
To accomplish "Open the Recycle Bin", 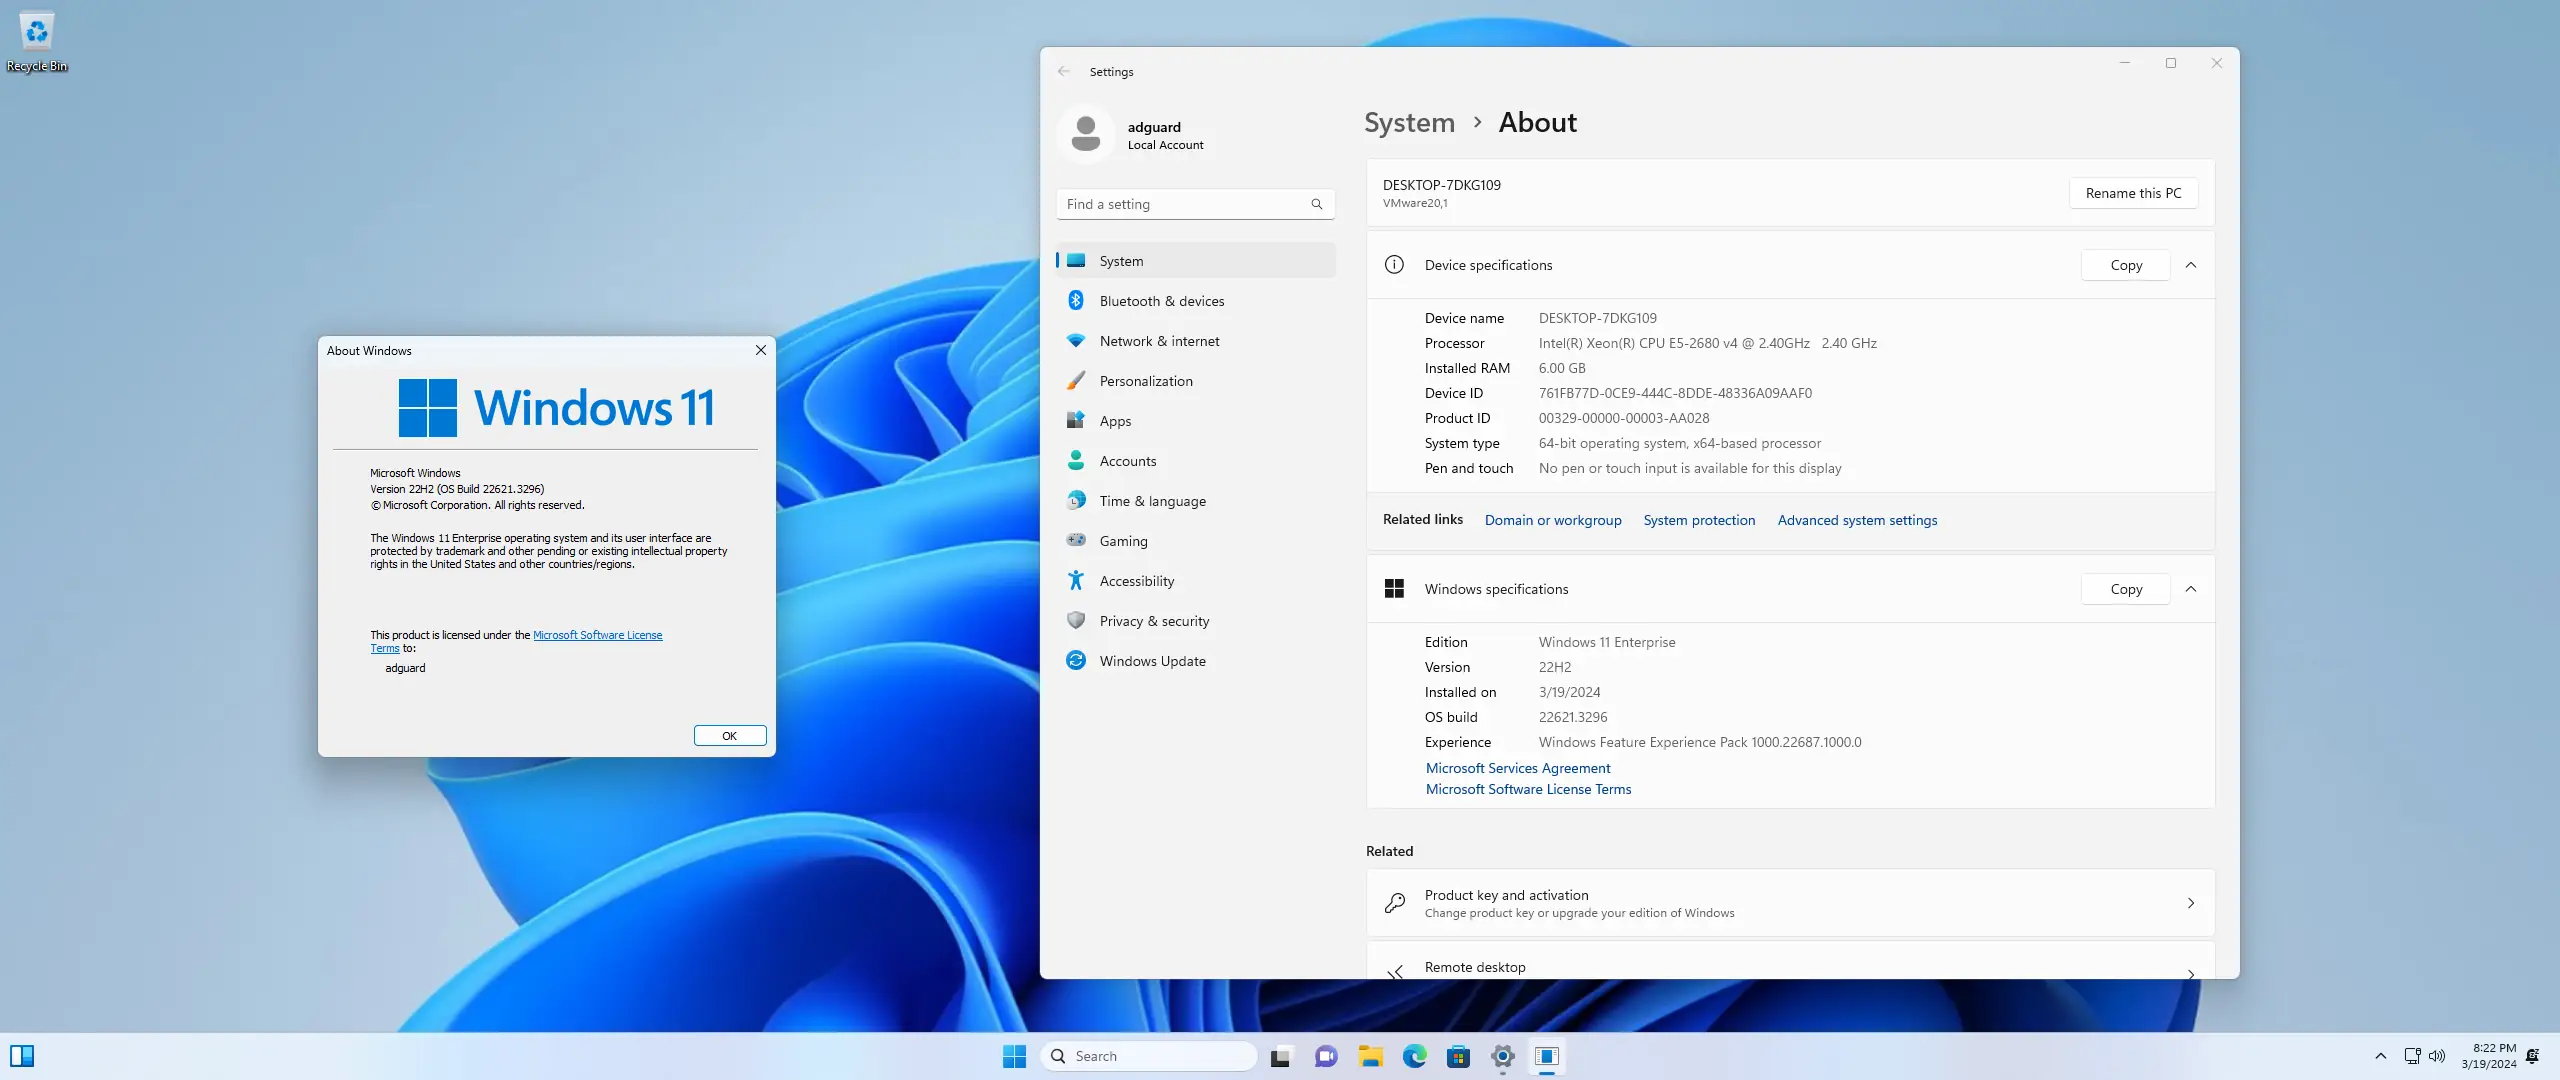I will pos(36,32).
